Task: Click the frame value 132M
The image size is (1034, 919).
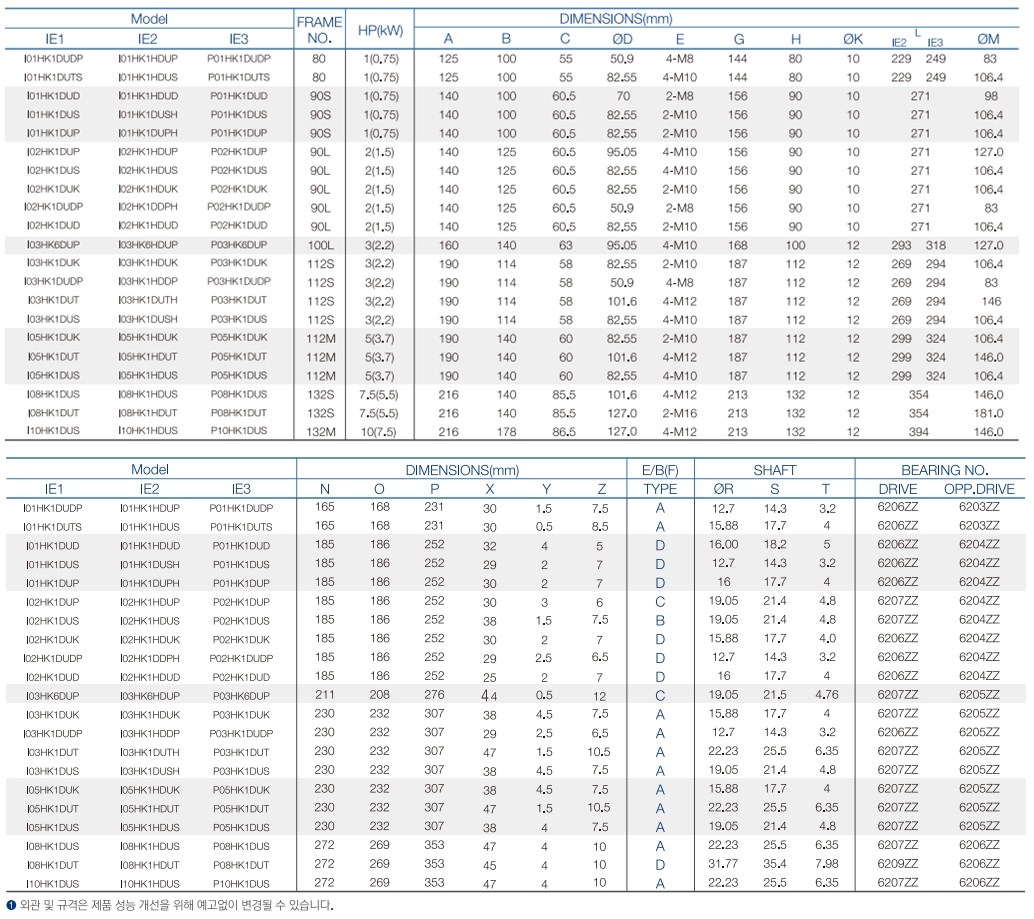Action: pos(320,432)
